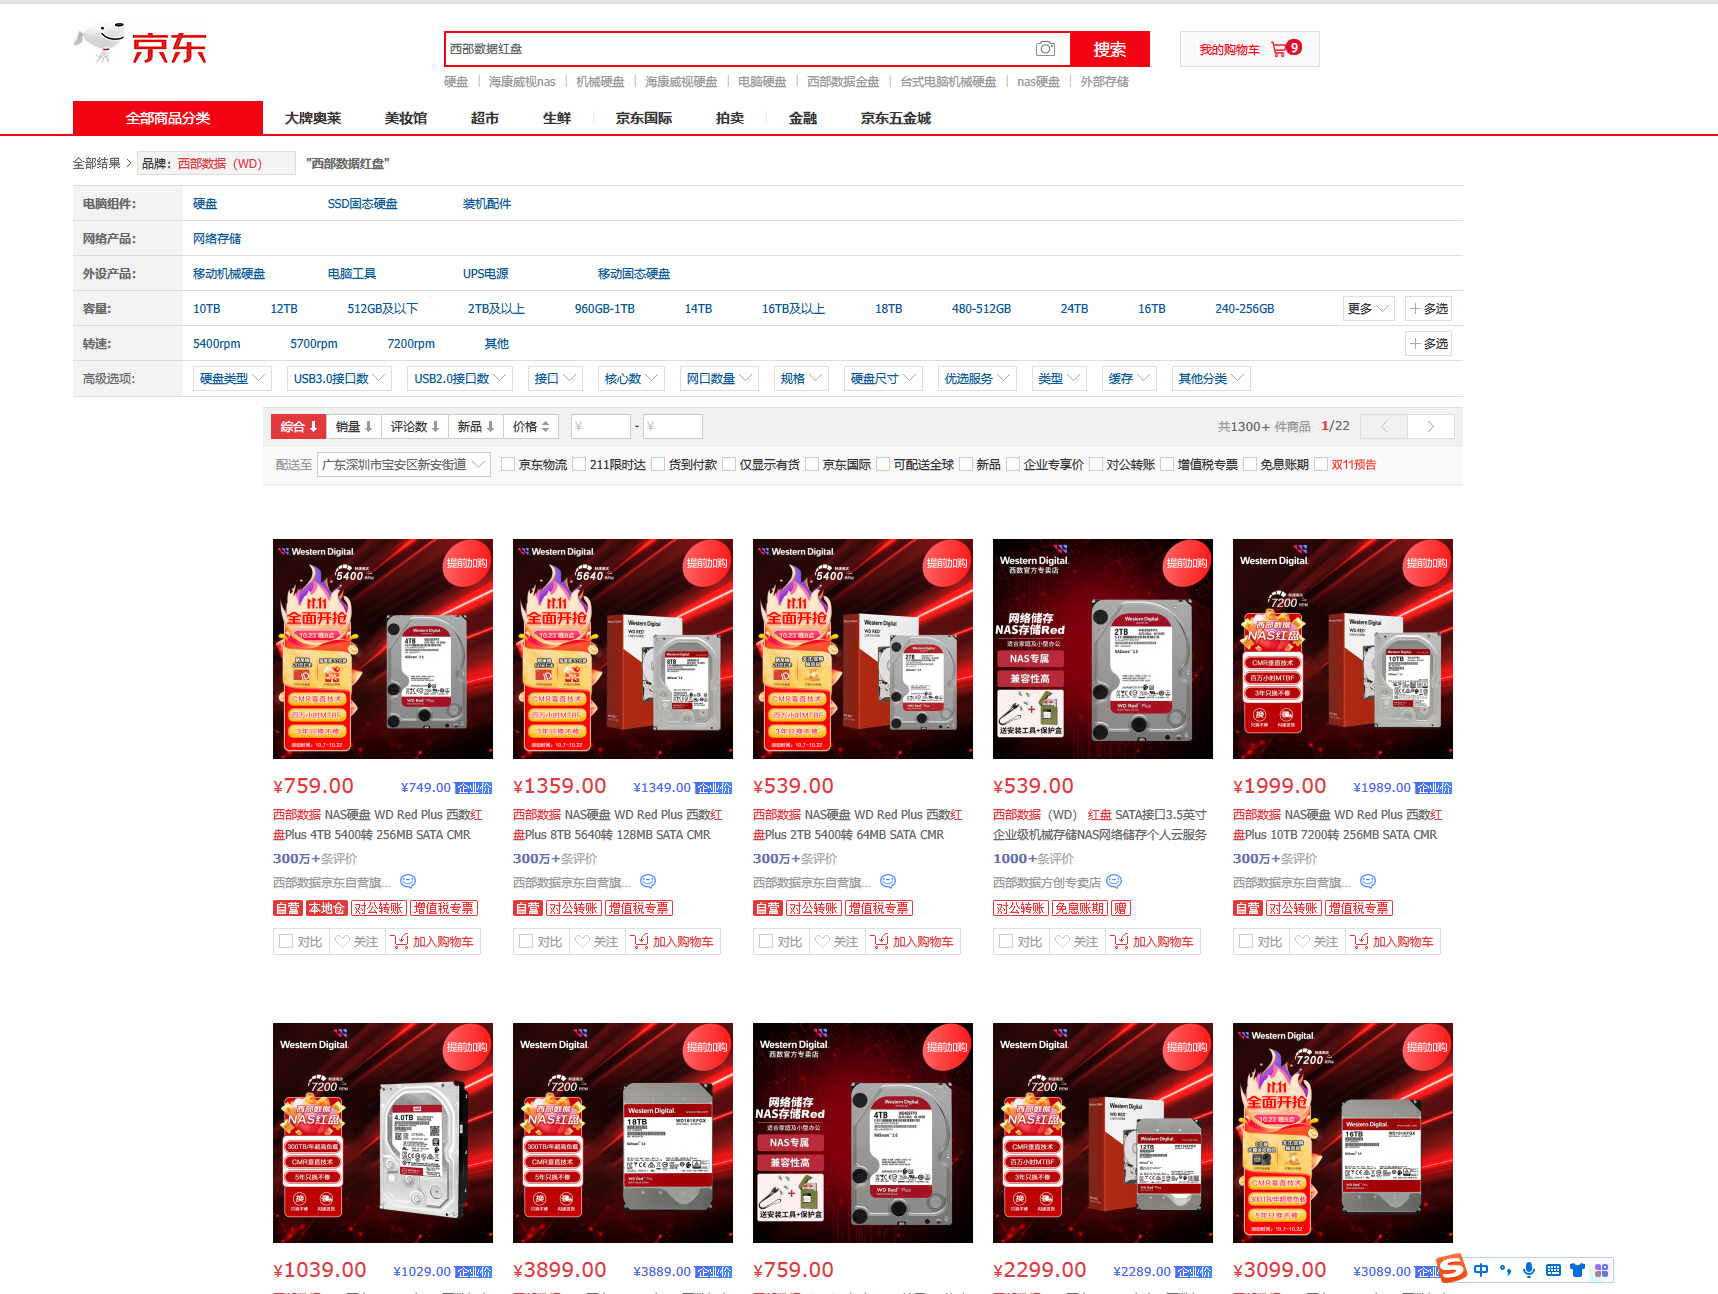
Task: Click the microphone voice input in IME bar
Action: click(1529, 1270)
